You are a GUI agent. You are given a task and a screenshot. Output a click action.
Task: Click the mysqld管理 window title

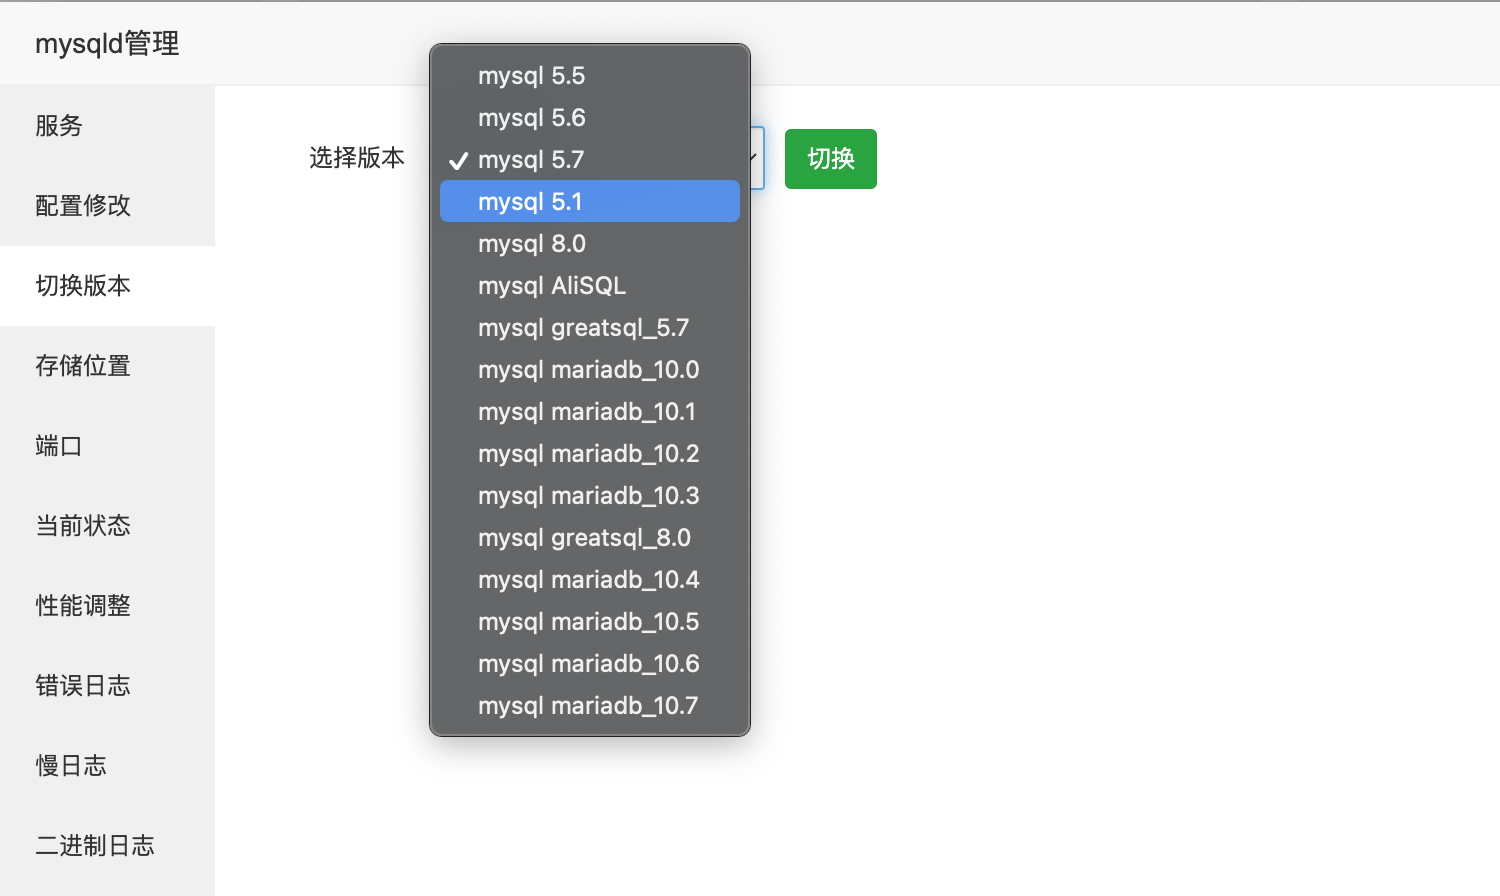107,44
